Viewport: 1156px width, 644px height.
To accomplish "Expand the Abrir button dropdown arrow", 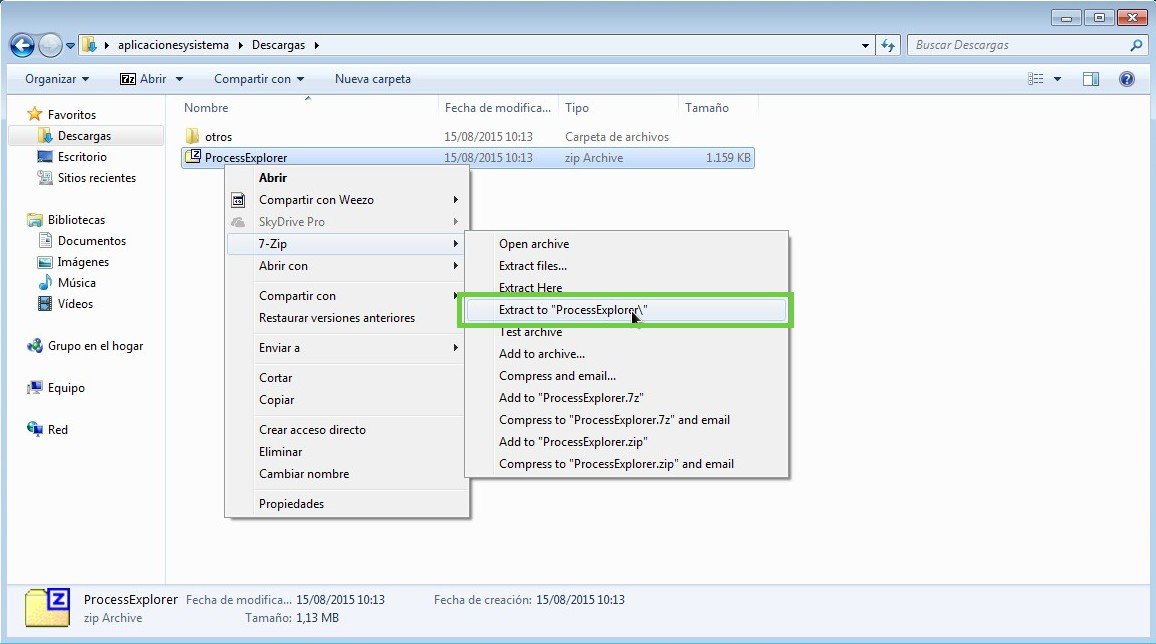I will tap(179, 79).
